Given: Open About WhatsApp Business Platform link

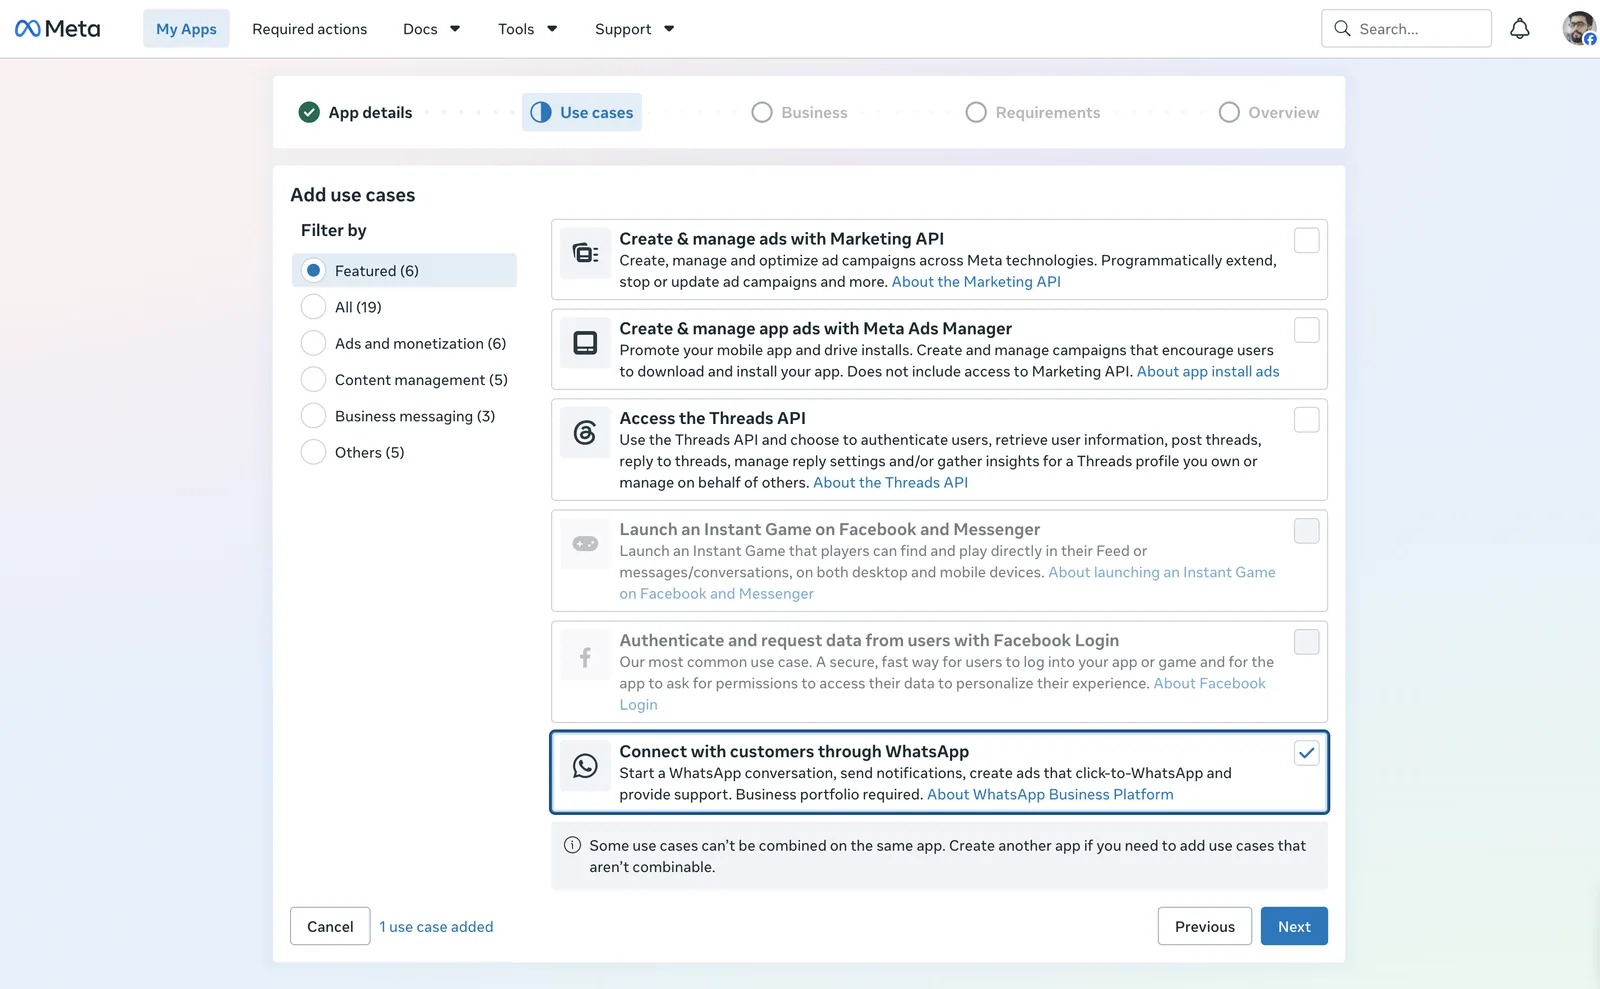Looking at the screenshot, I should [x=1050, y=794].
